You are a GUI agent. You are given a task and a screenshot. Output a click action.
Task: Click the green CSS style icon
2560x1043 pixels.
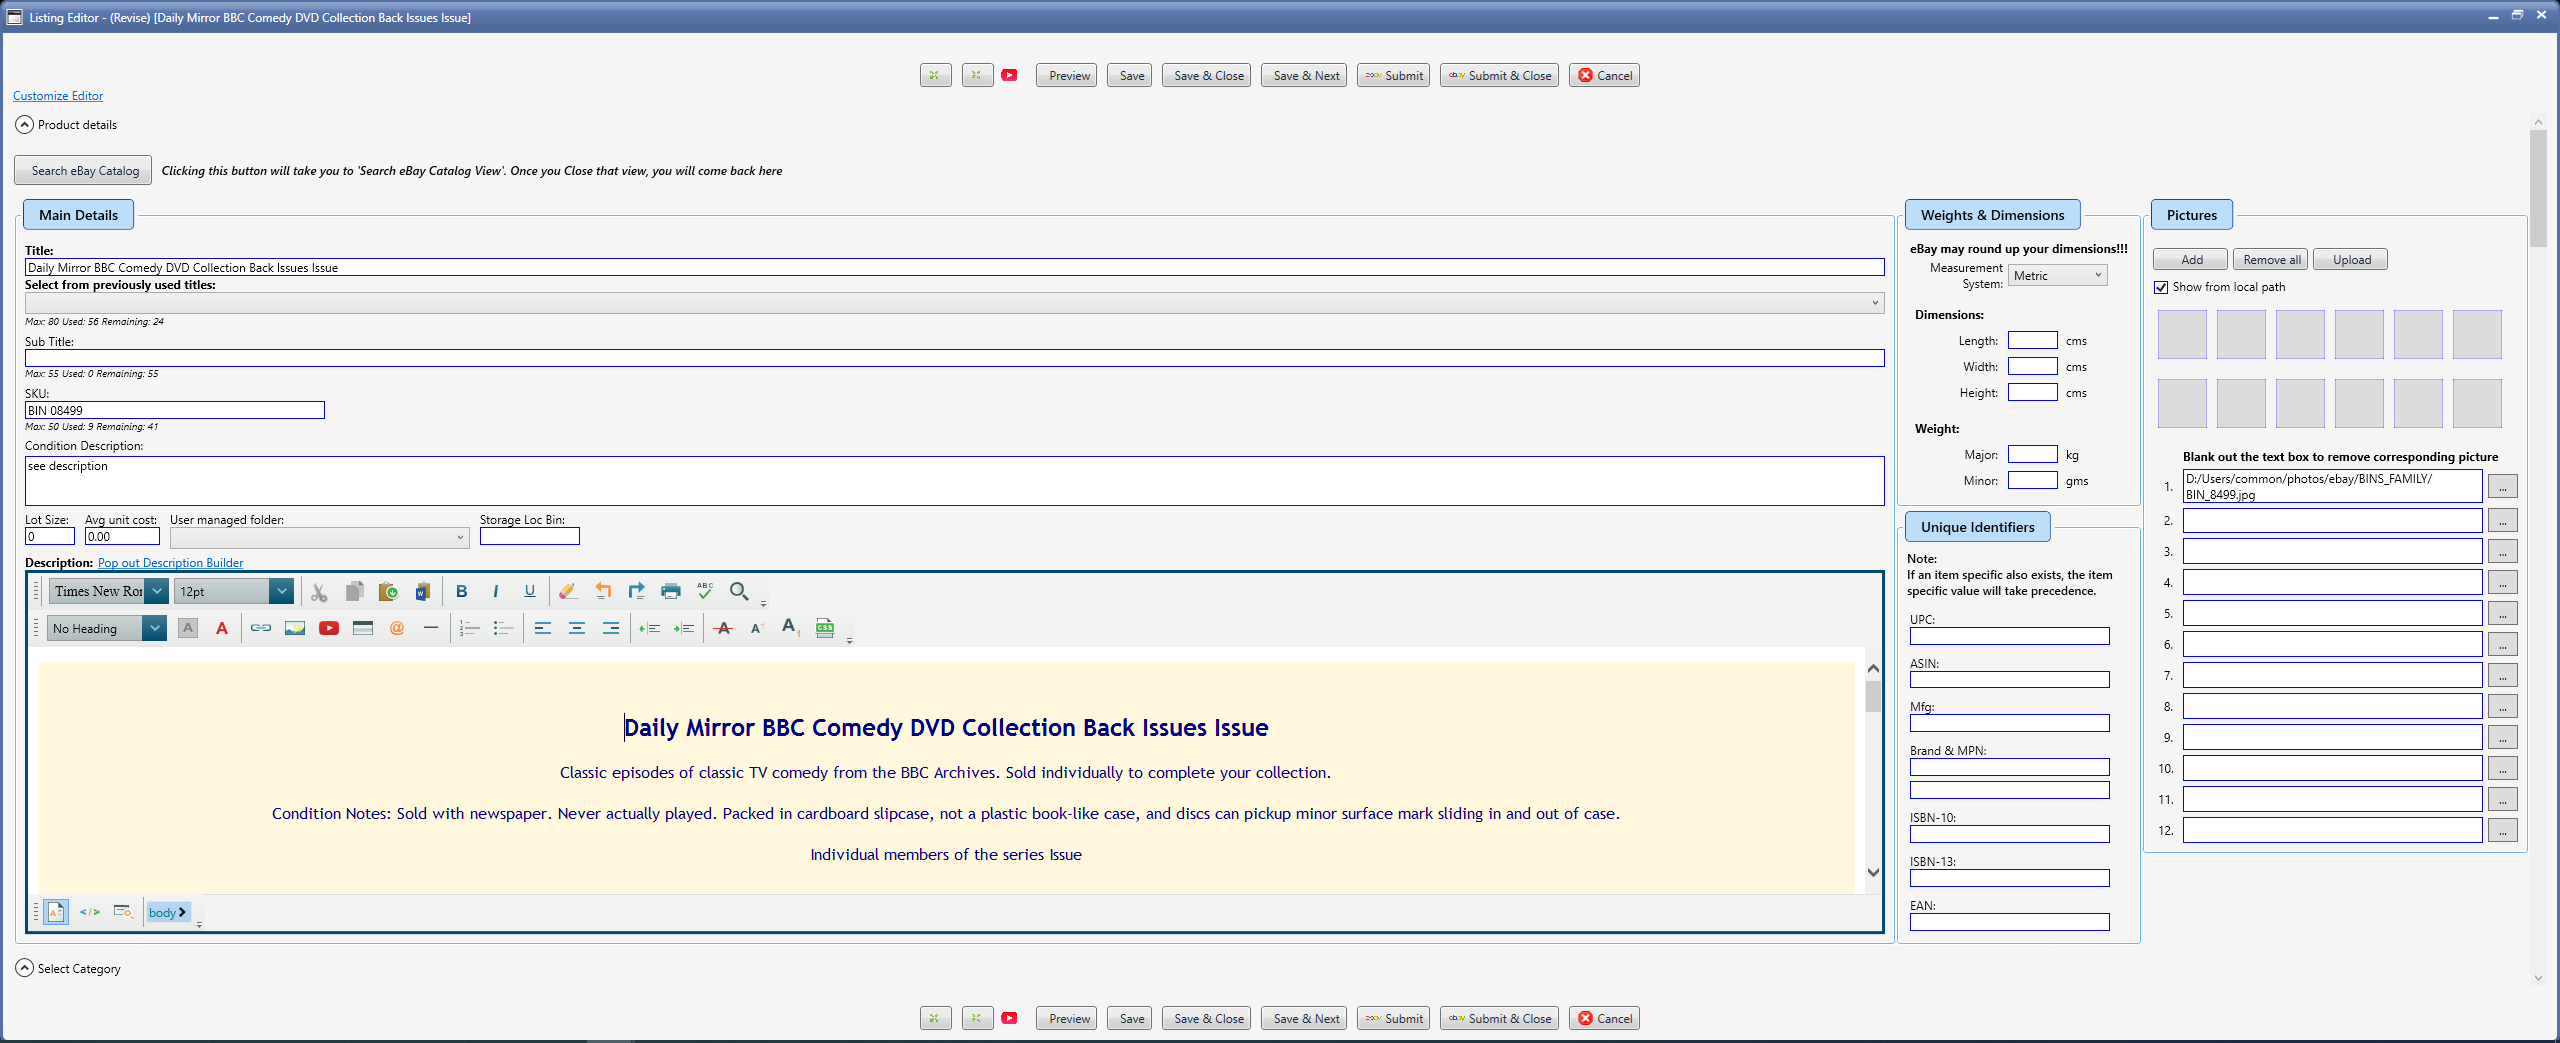coord(825,628)
